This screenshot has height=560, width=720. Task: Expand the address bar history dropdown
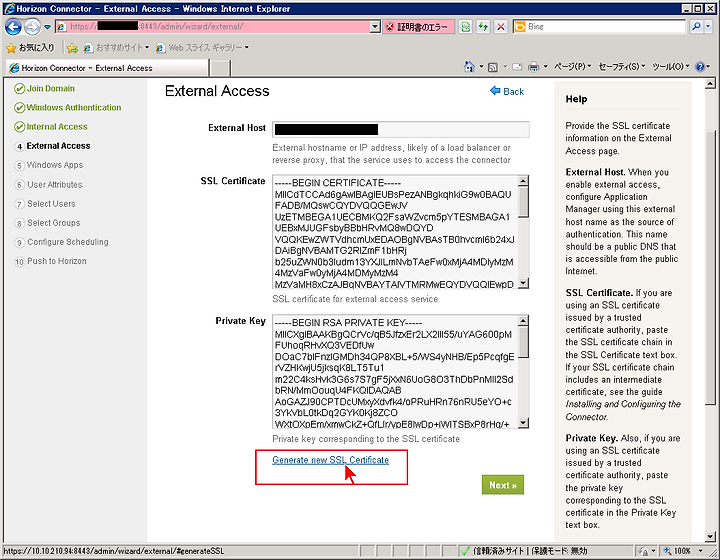(375, 27)
